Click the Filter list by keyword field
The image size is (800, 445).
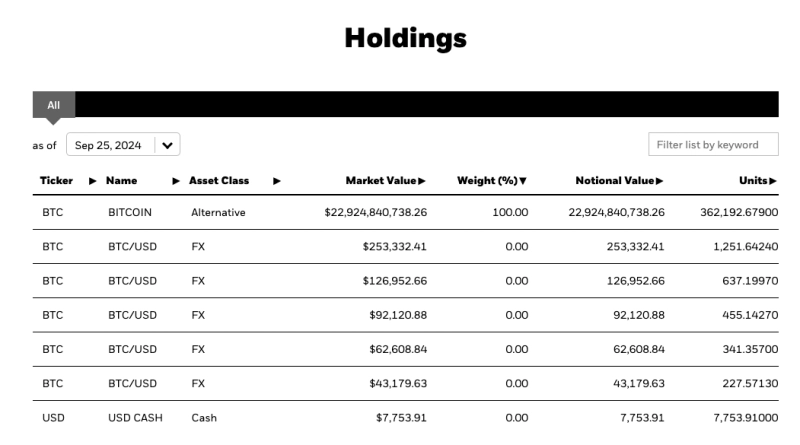pos(713,145)
